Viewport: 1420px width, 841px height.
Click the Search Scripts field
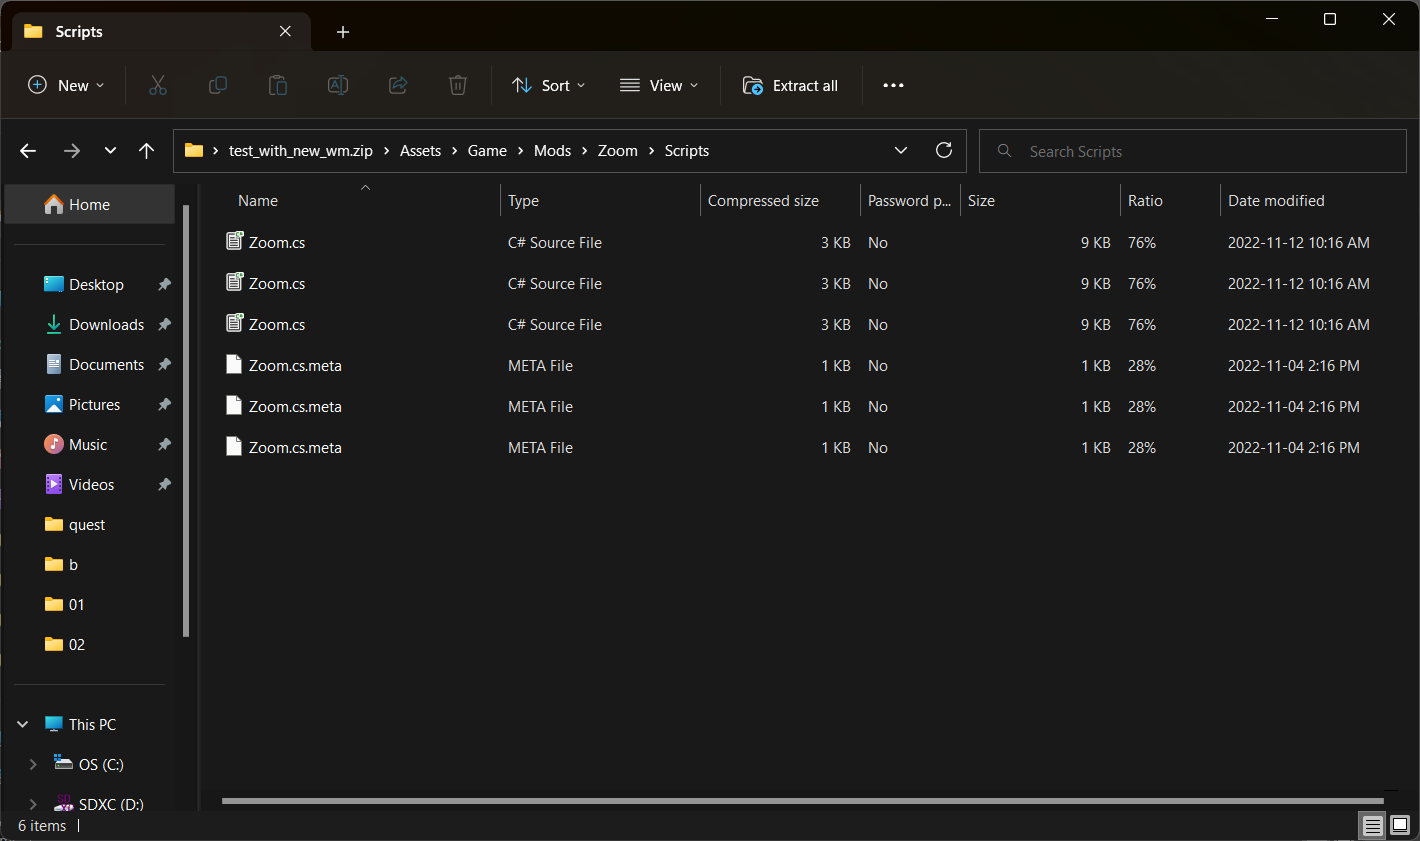[1192, 152]
